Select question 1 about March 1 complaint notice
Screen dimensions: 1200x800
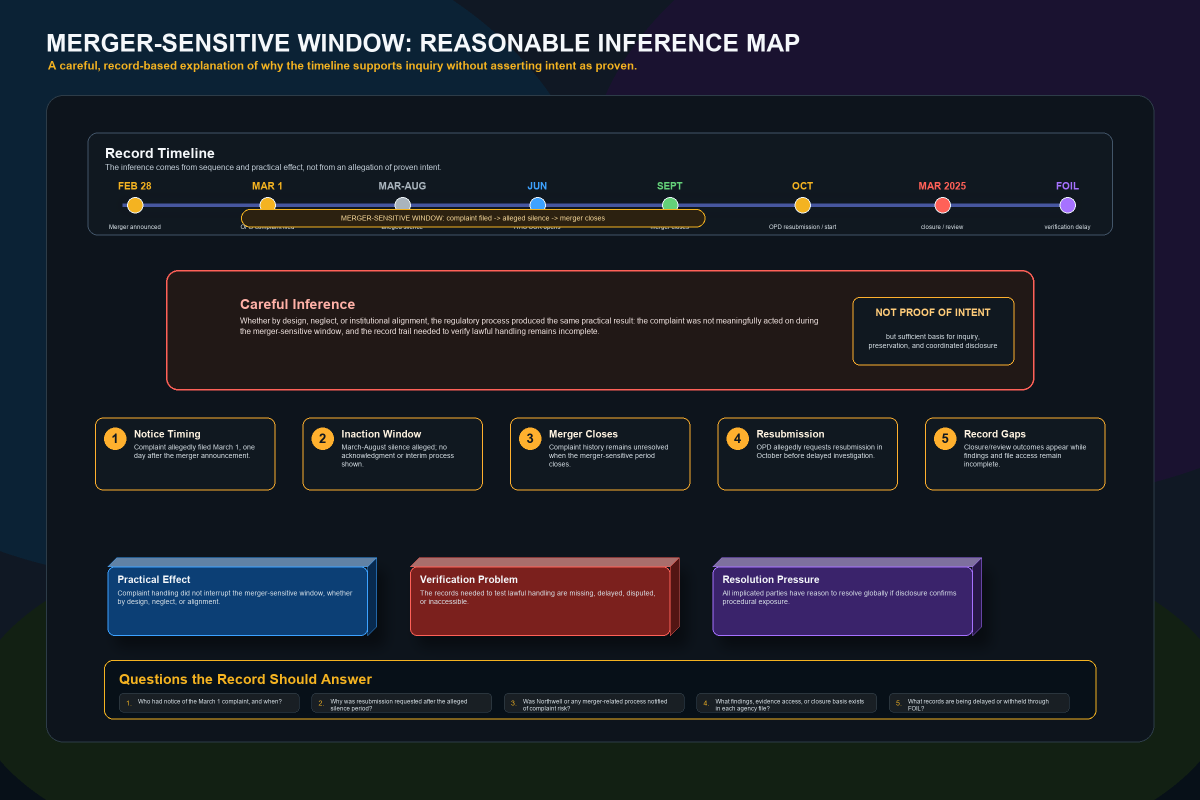point(209,703)
